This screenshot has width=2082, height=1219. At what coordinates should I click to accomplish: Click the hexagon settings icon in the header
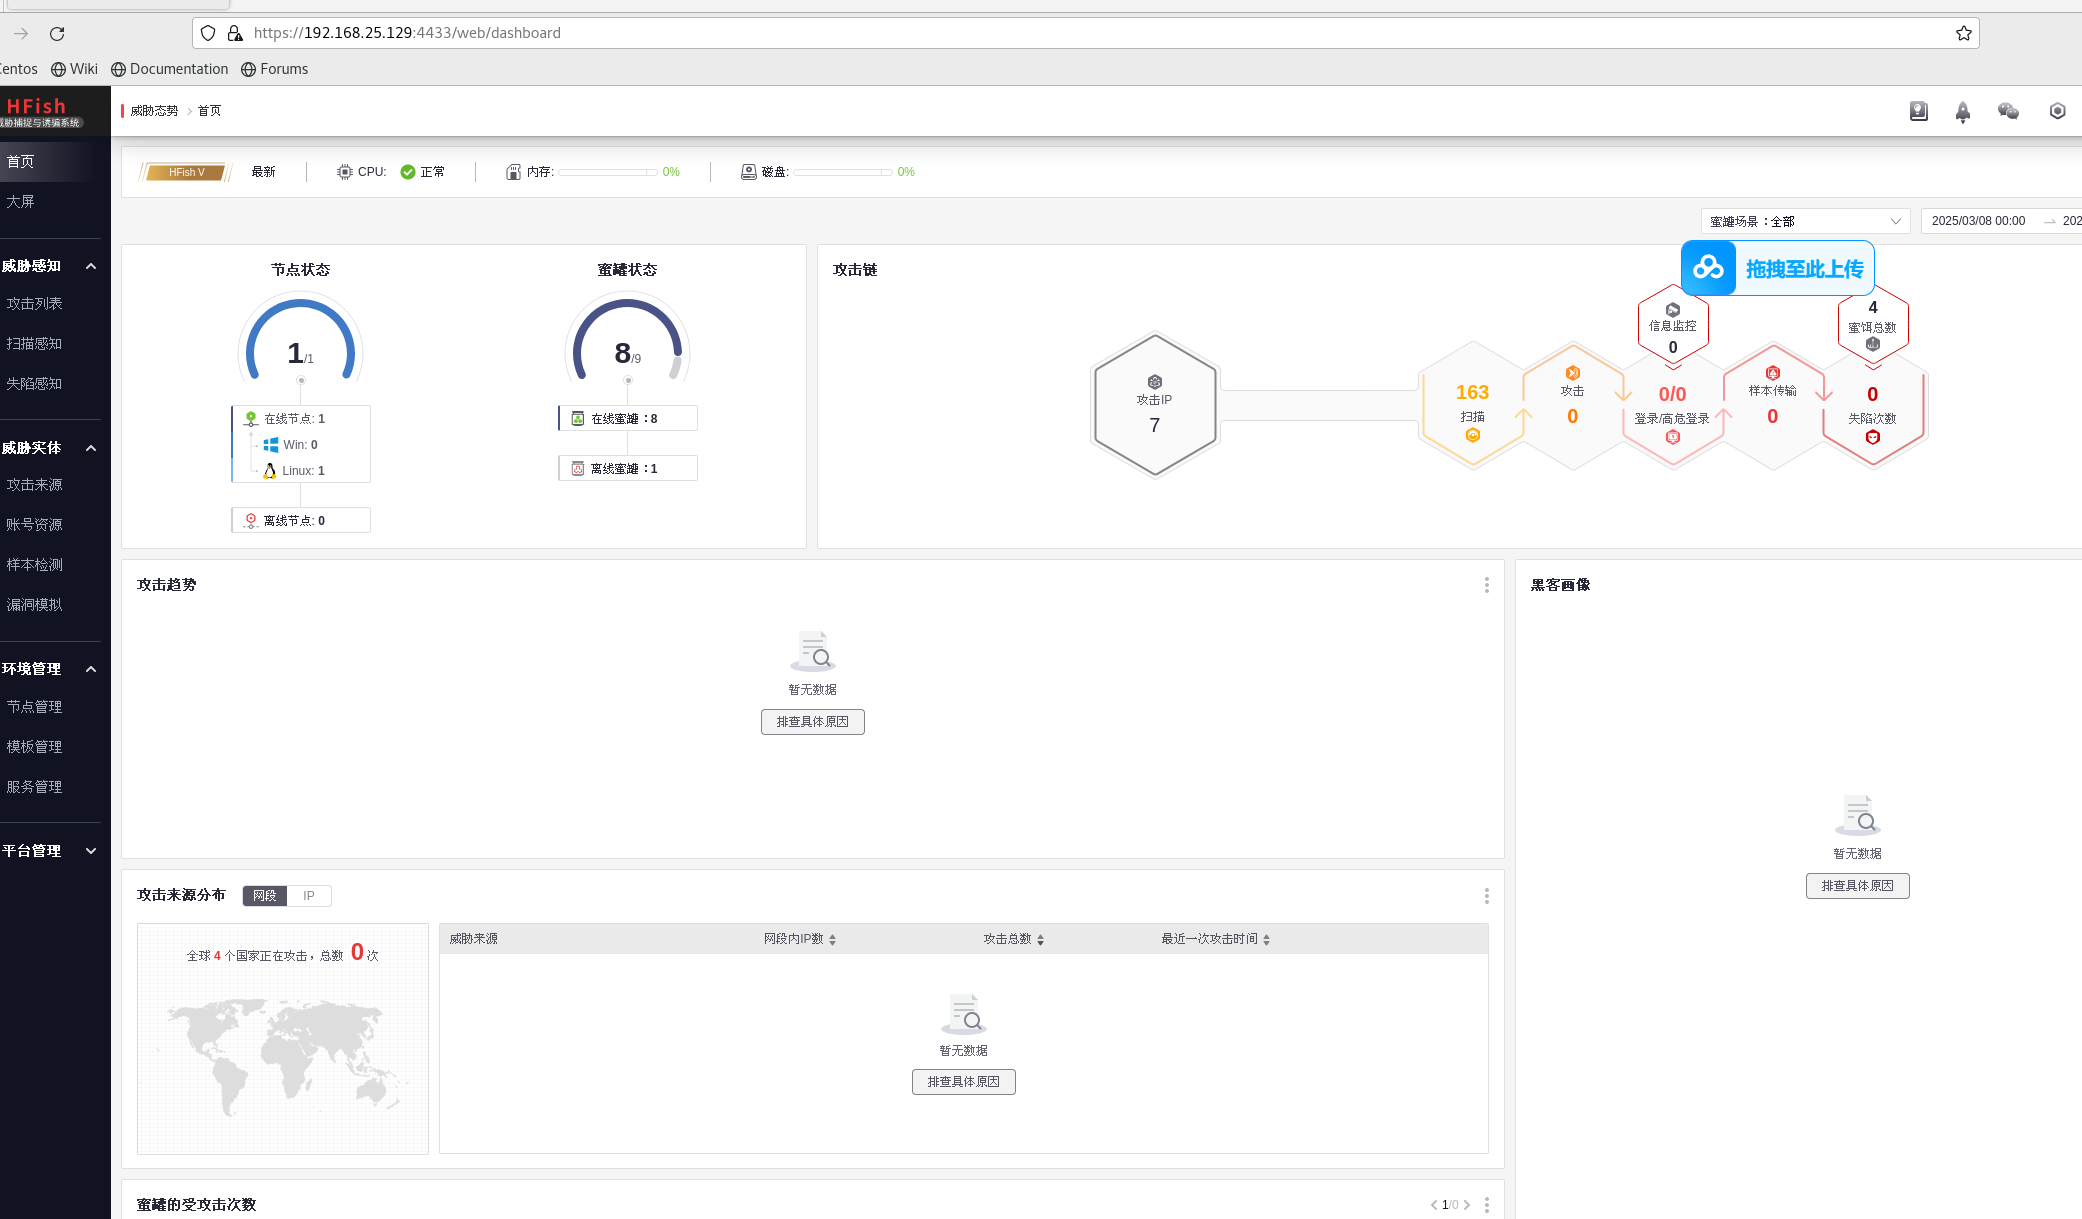2057,112
